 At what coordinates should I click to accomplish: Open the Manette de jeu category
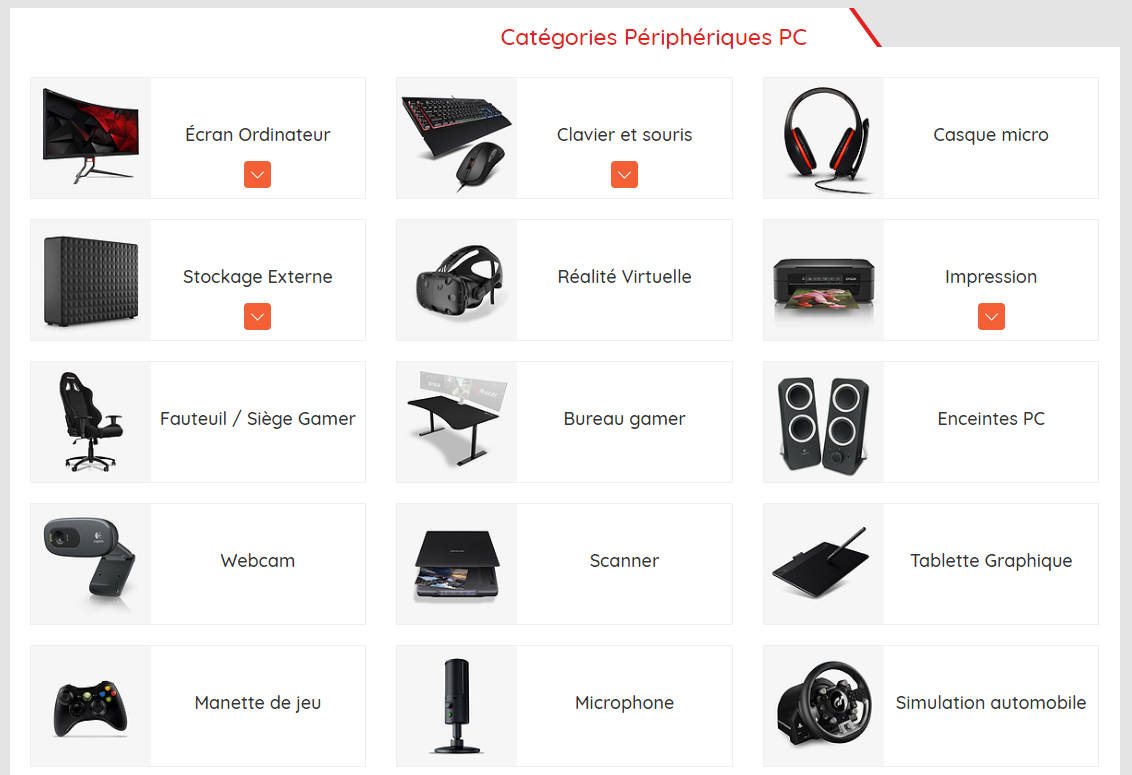[x=258, y=703]
